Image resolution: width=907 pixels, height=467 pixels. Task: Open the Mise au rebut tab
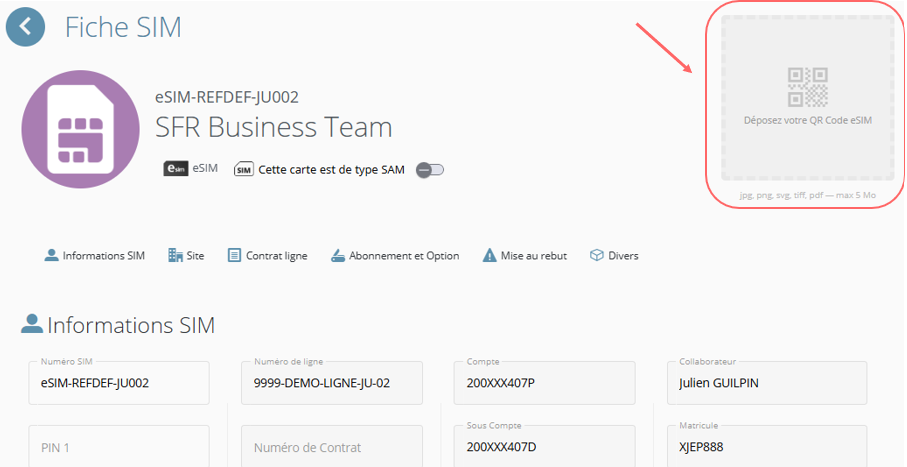[x=525, y=255]
